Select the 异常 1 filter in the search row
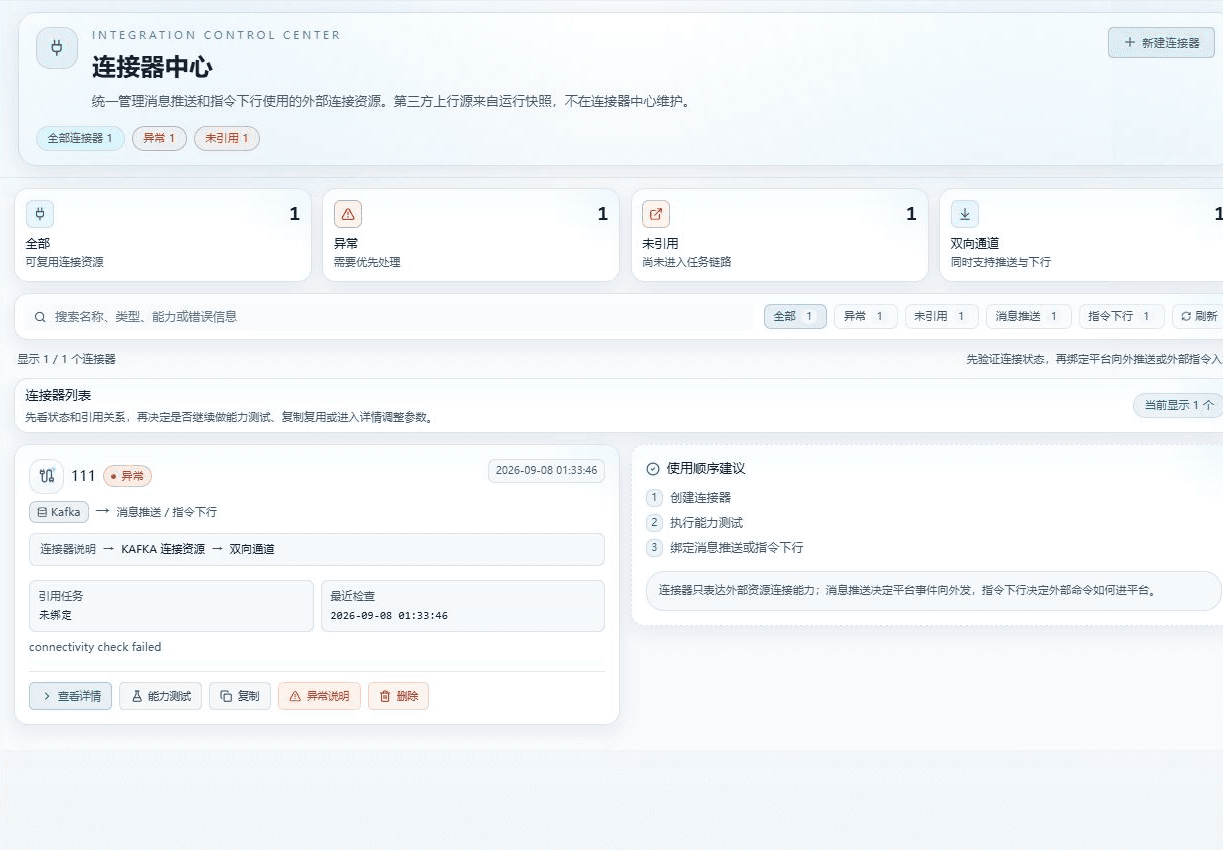1223x850 pixels. click(x=866, y=316)
